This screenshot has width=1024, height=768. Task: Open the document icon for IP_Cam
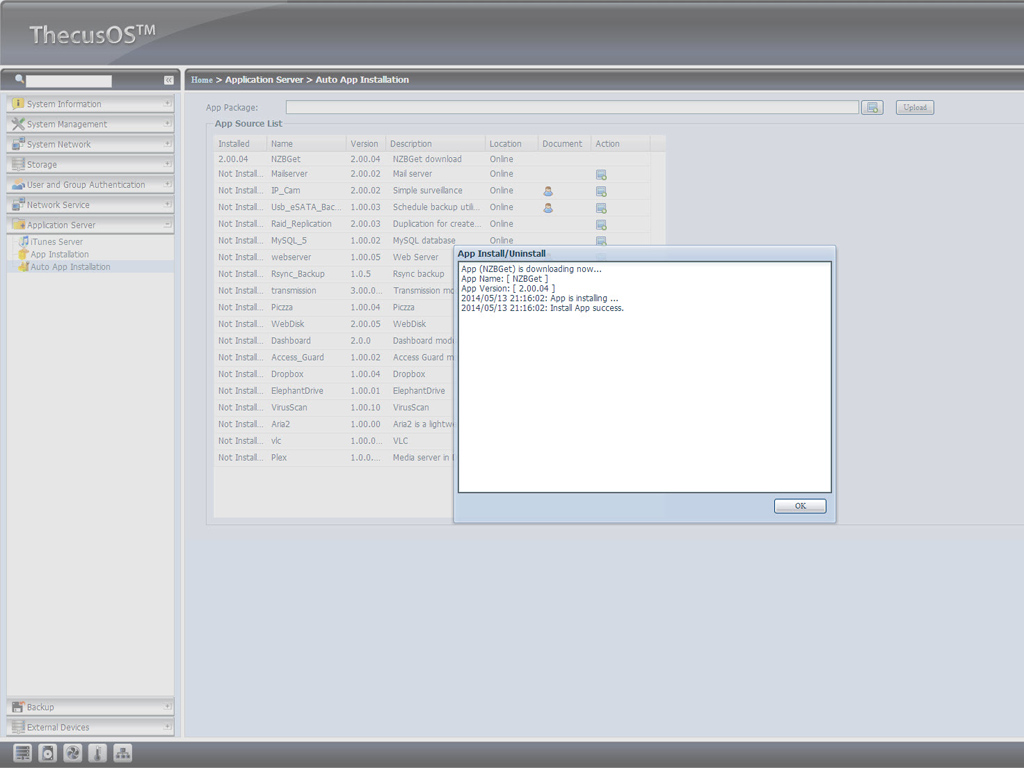(x=548, y=191)
